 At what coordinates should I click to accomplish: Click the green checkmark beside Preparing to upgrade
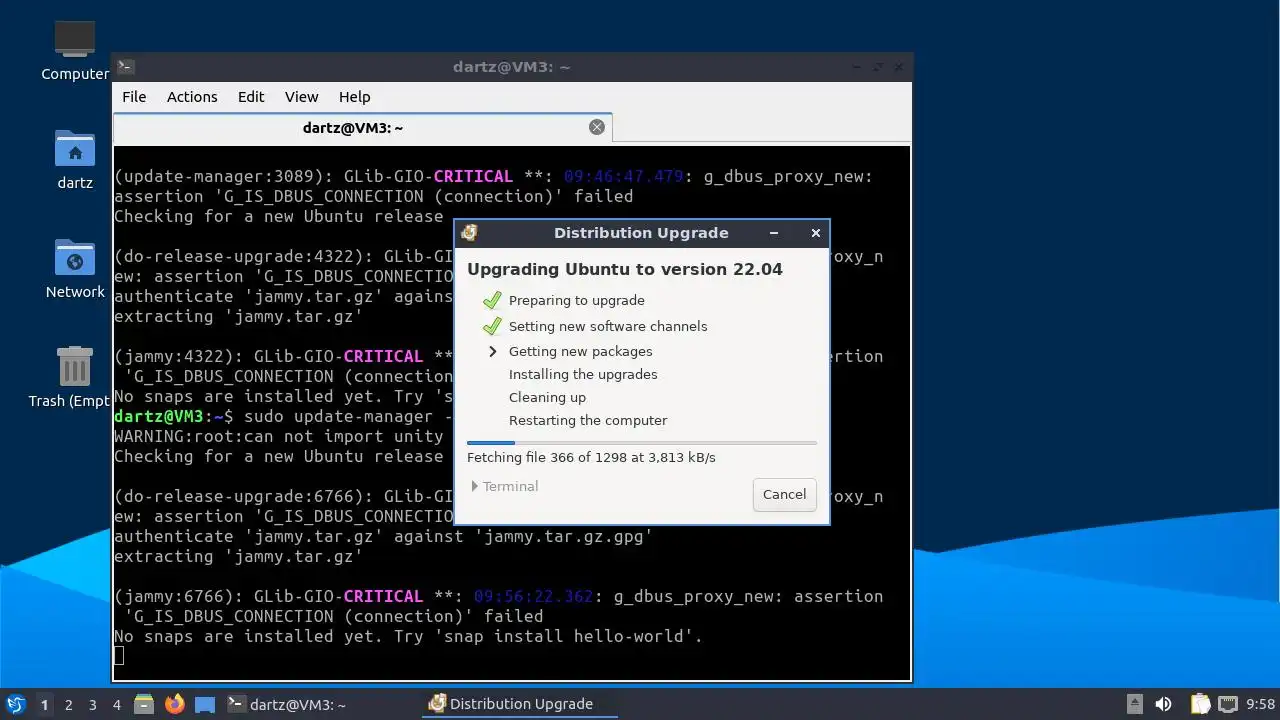(491, 300)
